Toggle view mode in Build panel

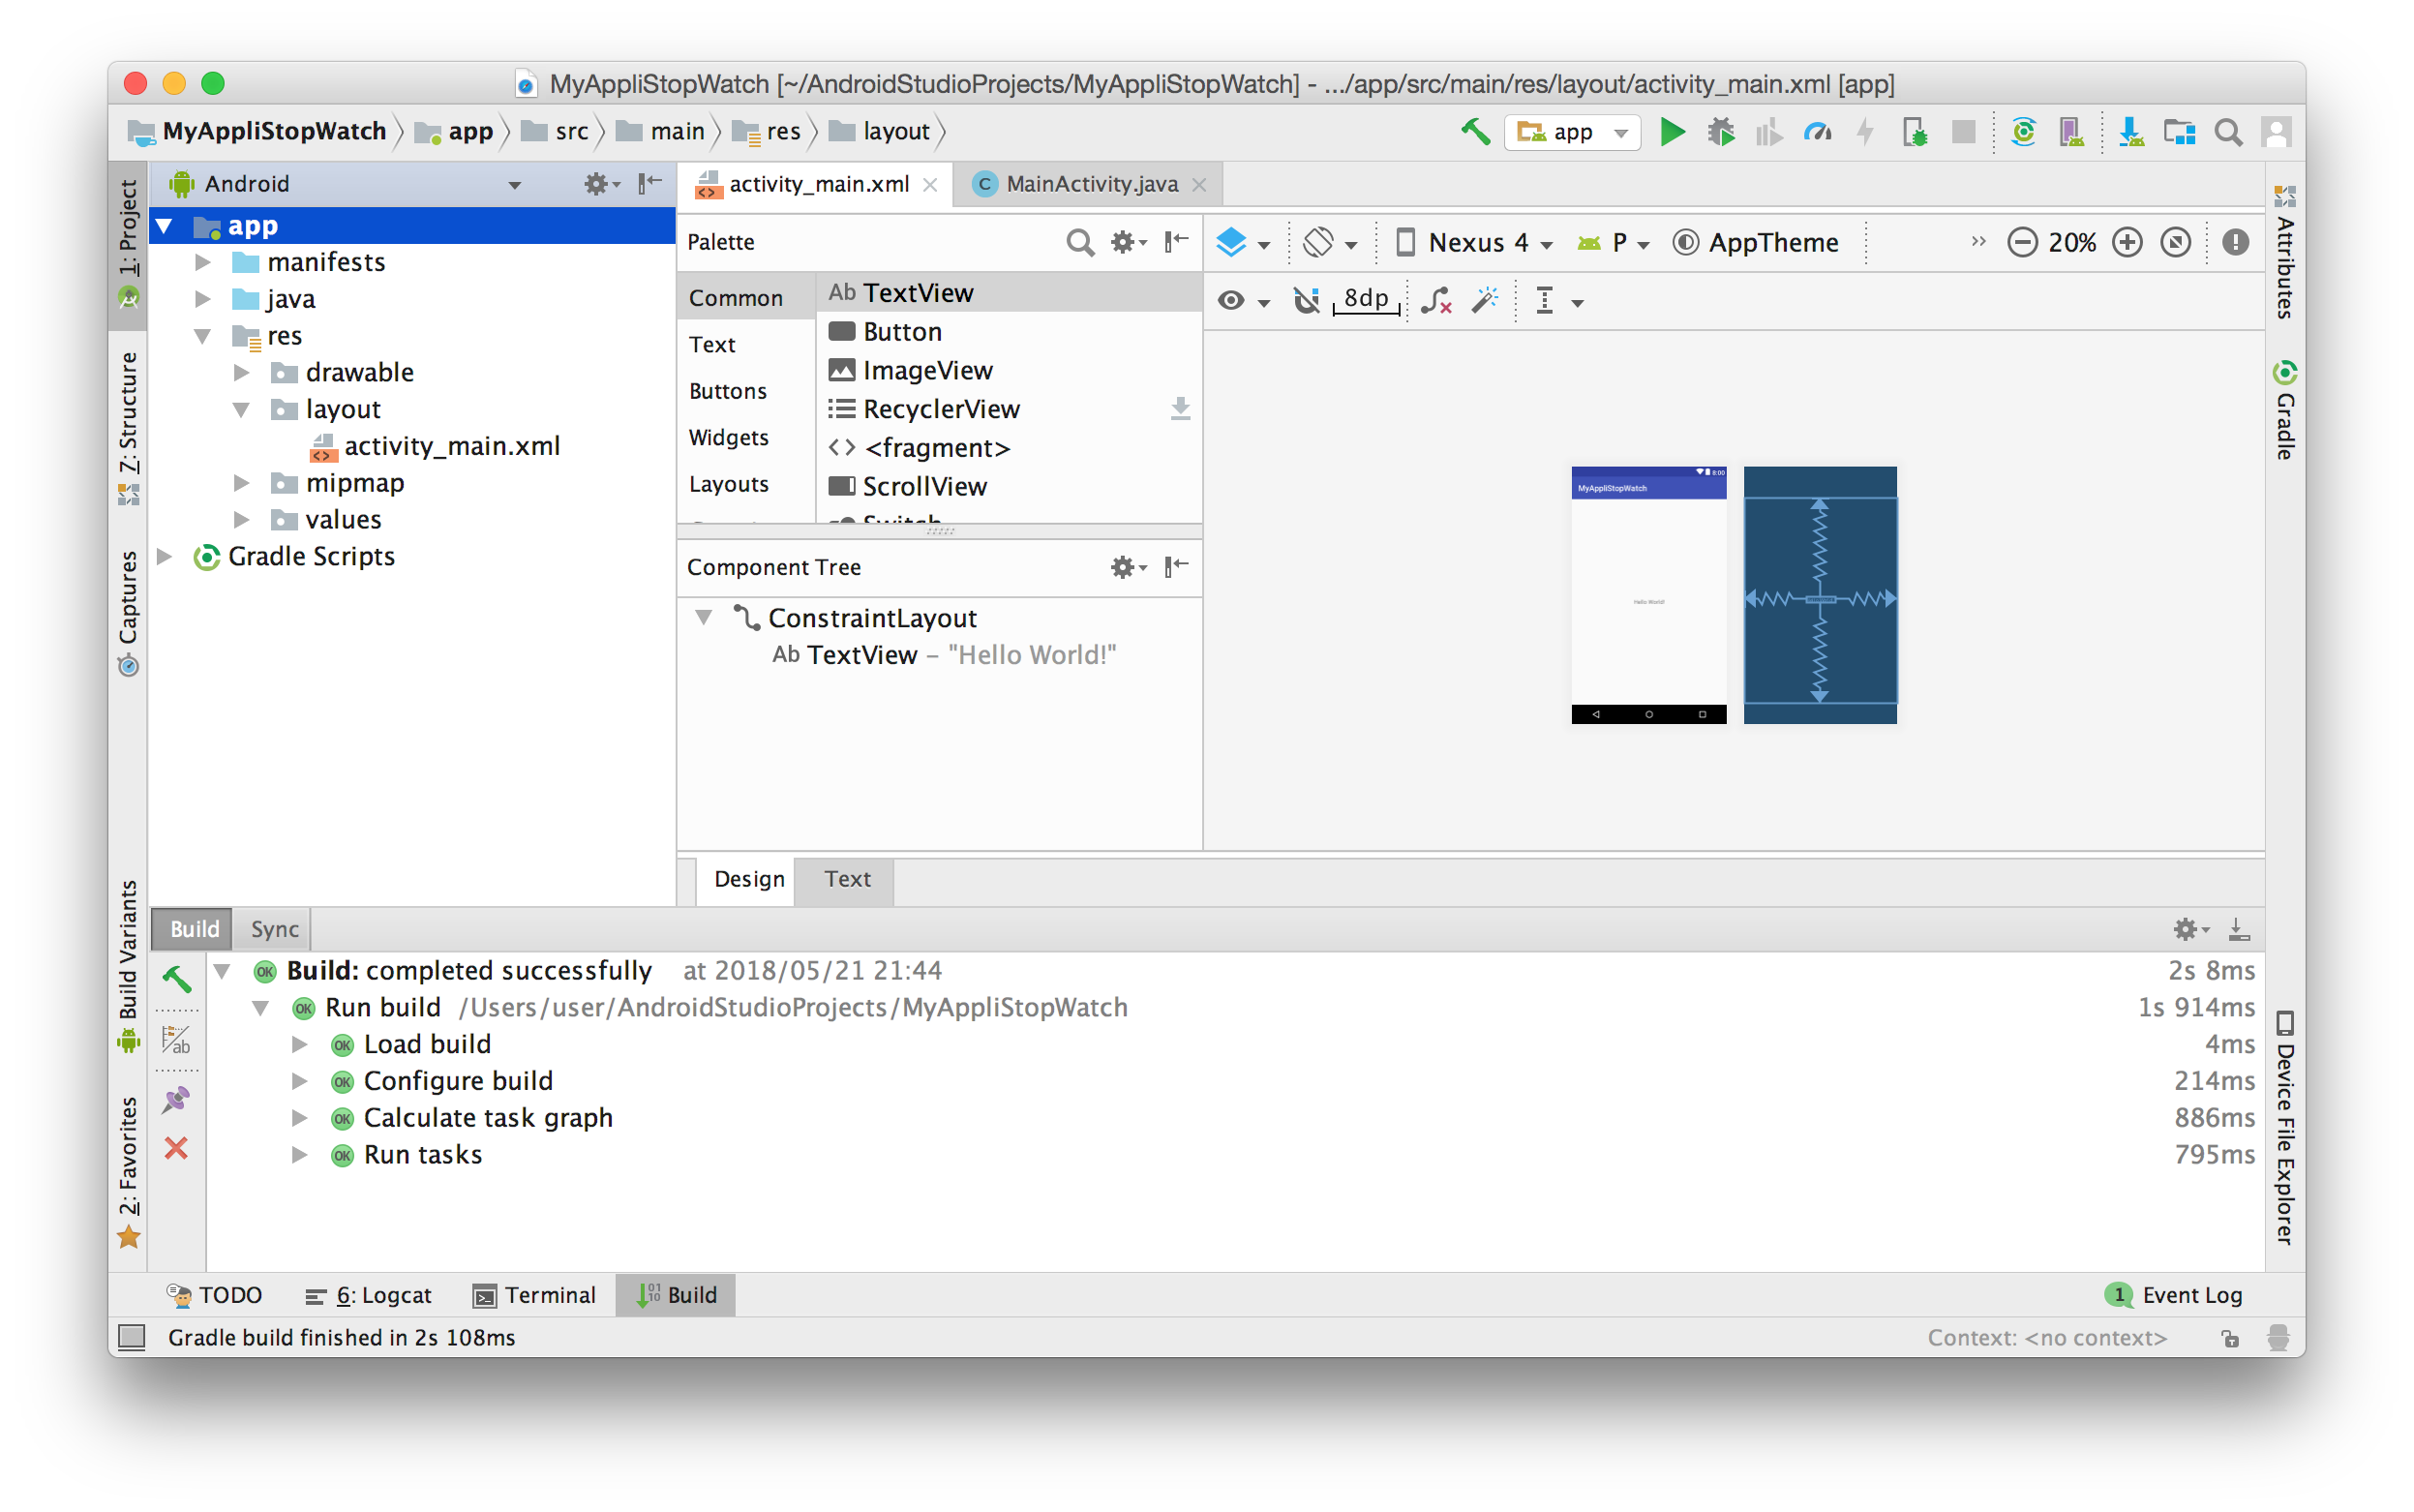(x=176, y=1040)
